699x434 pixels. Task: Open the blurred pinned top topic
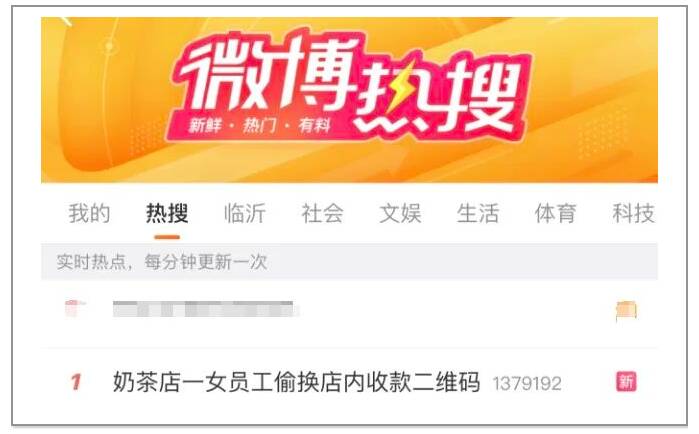204,309
